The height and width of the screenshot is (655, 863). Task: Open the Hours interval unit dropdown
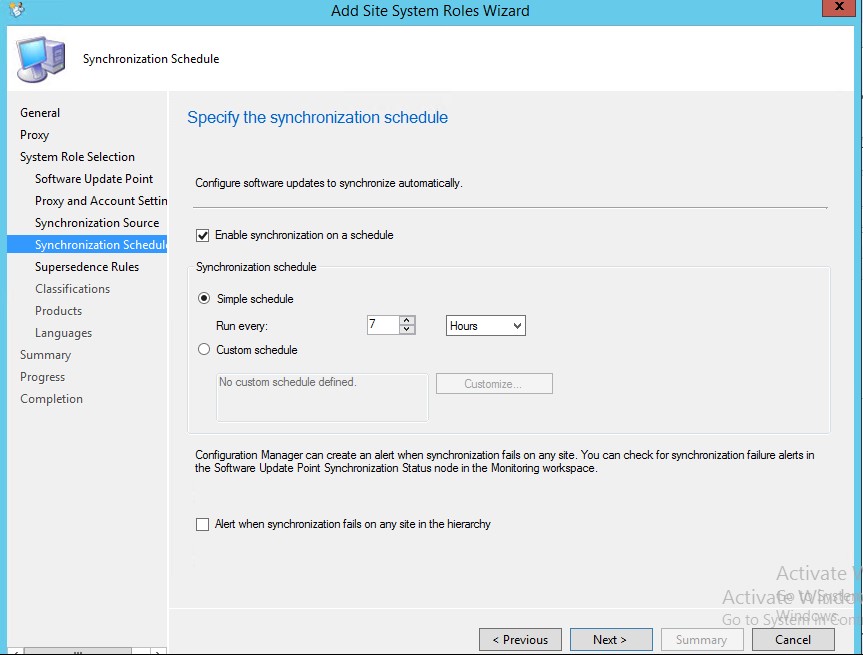pyautogui.click(x=485, y=326)
